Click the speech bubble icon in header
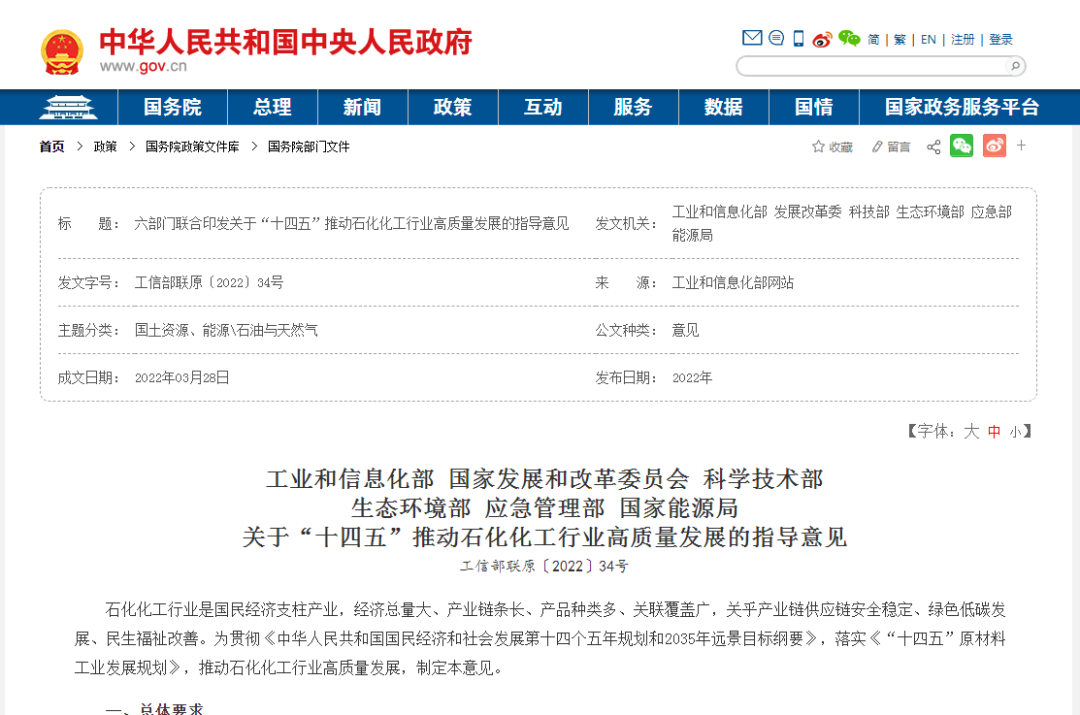This screenshot has height=715, width=1080. [776, 37]
